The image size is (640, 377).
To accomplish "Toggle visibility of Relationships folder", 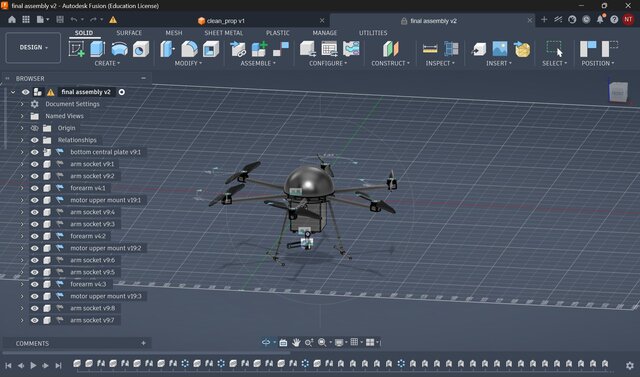I will [x=35, y=140].
